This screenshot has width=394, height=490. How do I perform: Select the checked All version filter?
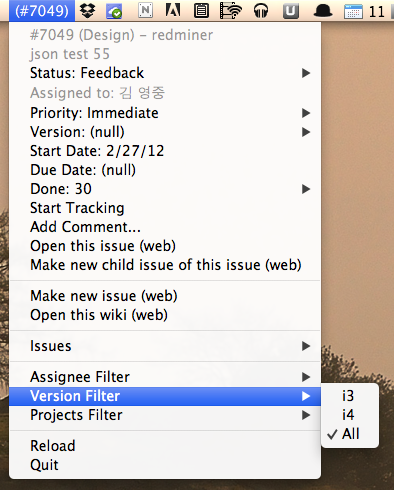[x=350, y=434]
